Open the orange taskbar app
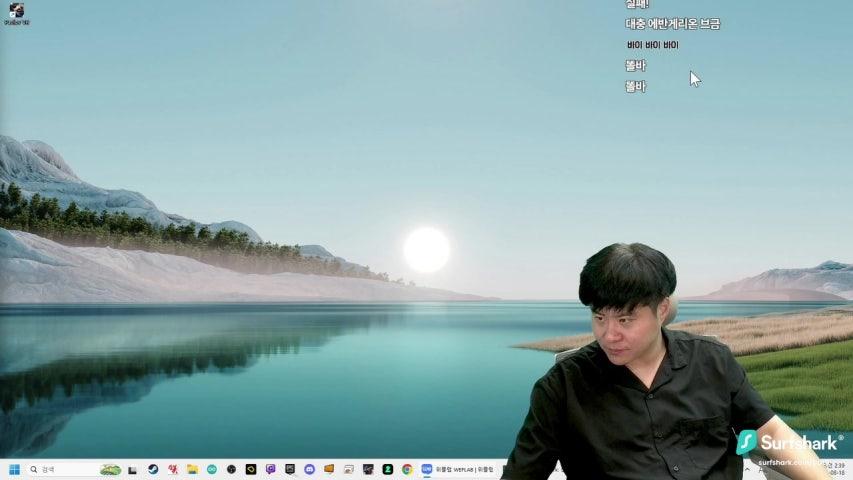 coord(329,469)
